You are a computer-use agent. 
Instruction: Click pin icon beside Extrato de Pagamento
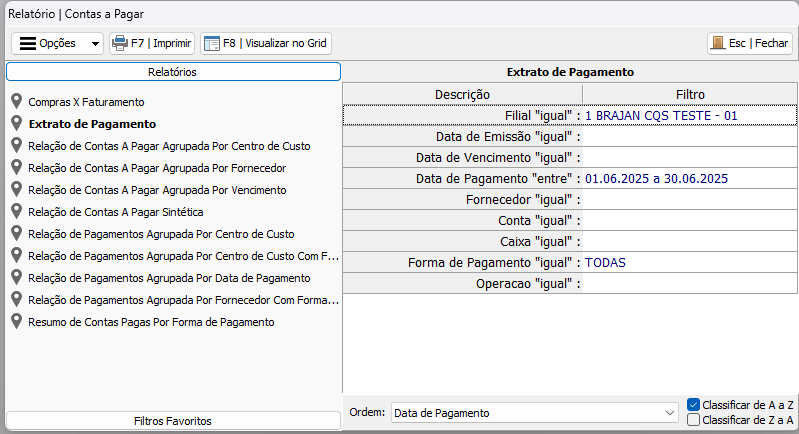17,124
